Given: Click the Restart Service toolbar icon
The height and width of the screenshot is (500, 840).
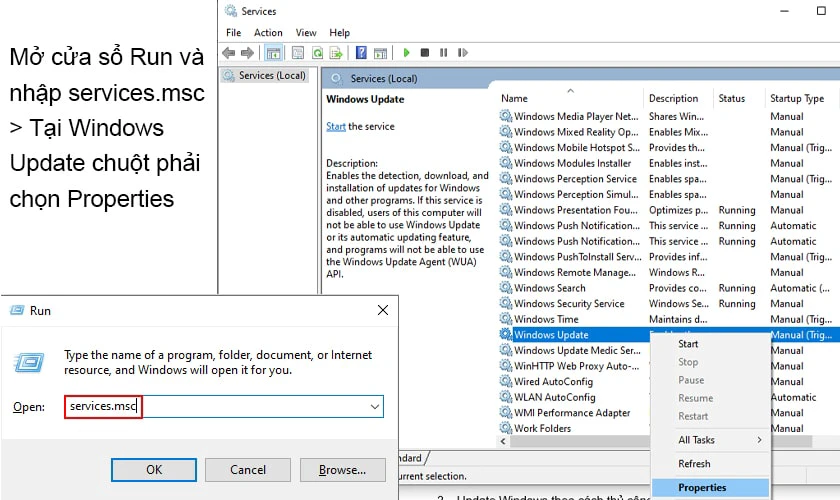Looking at the screenshot, I should [463, 53].
